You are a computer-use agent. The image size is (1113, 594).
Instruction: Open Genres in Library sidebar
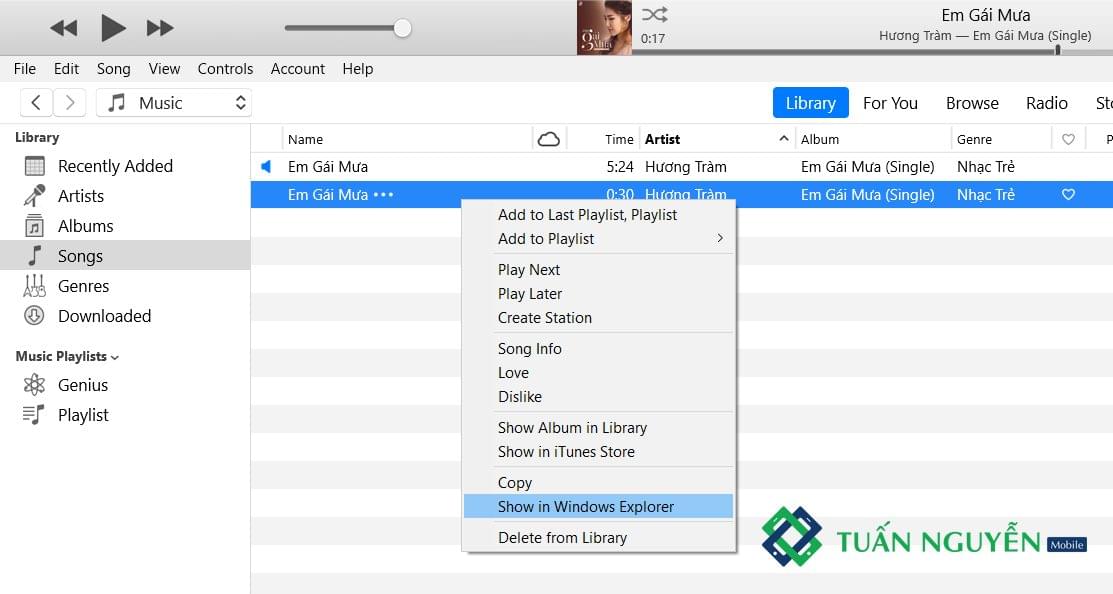(83, 286)
